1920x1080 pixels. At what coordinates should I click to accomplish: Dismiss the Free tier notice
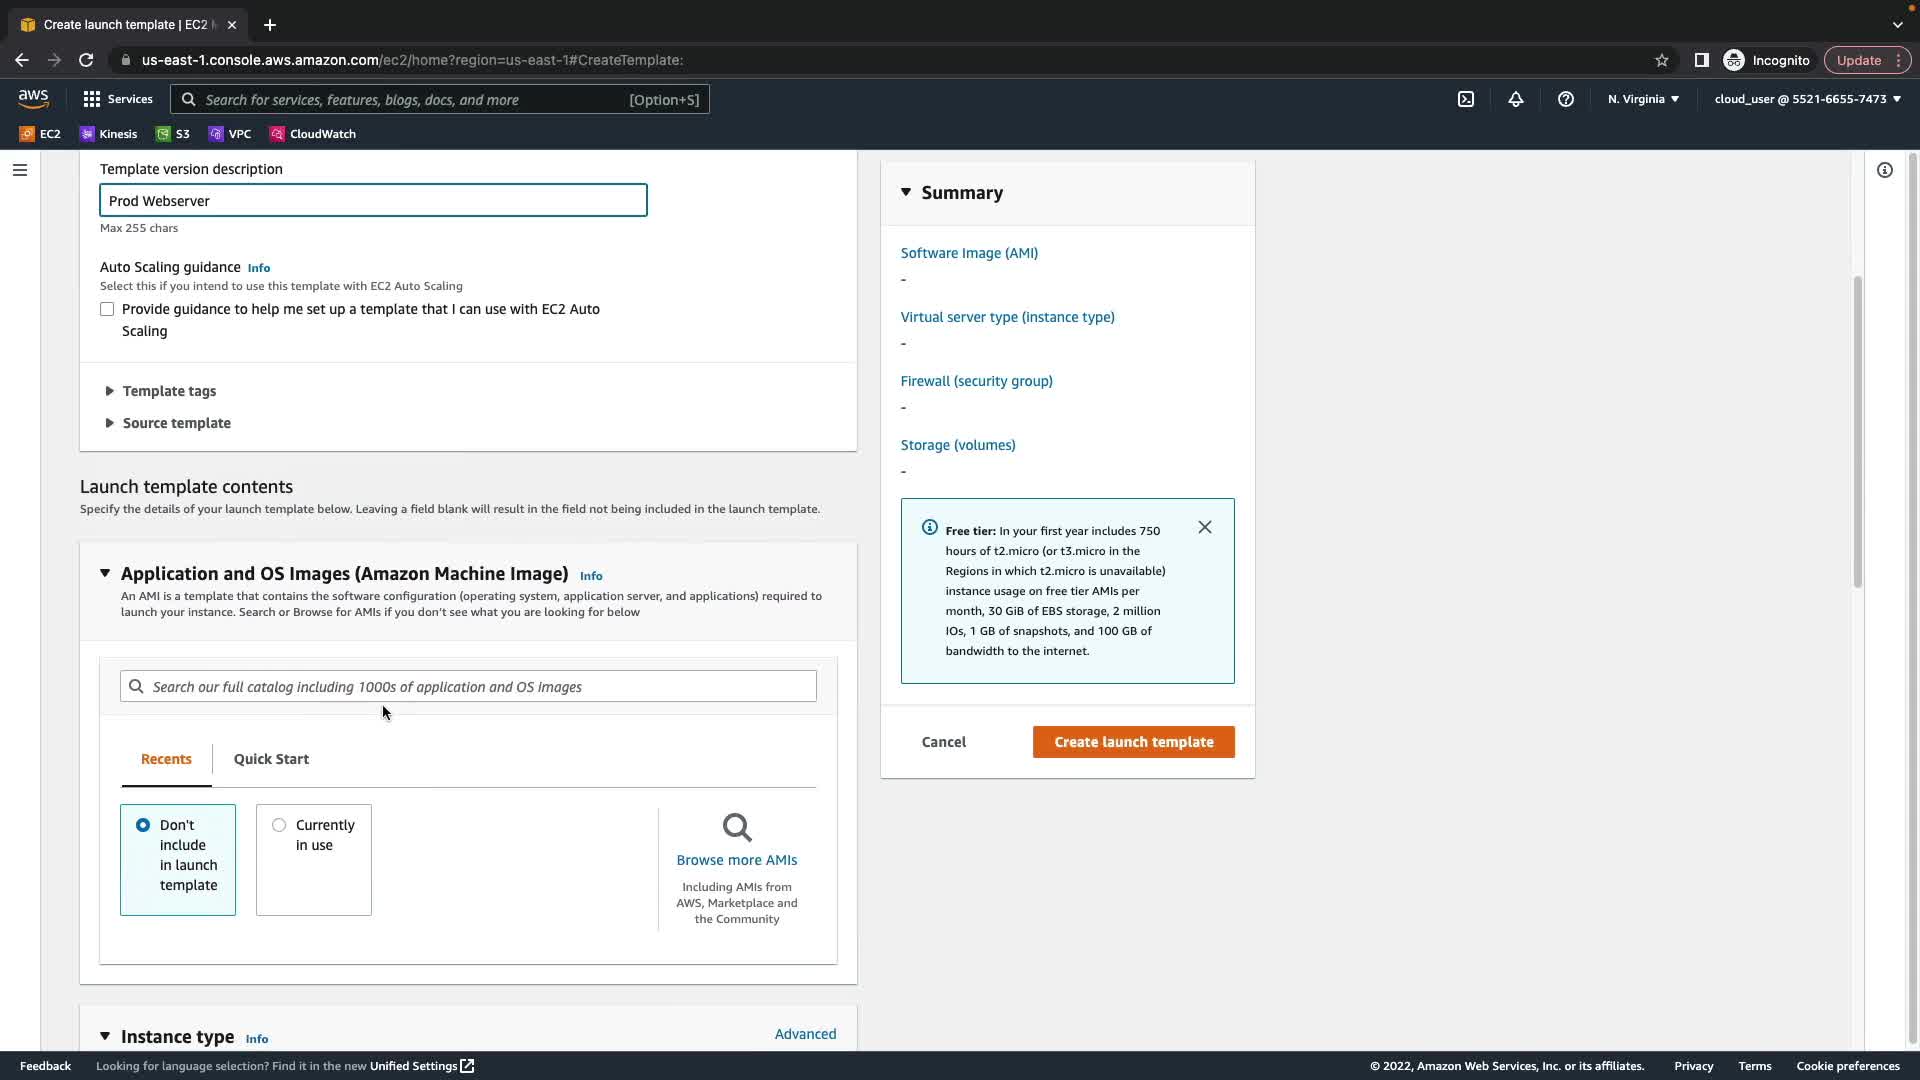pyautogui.click(x=1205, y=527)
